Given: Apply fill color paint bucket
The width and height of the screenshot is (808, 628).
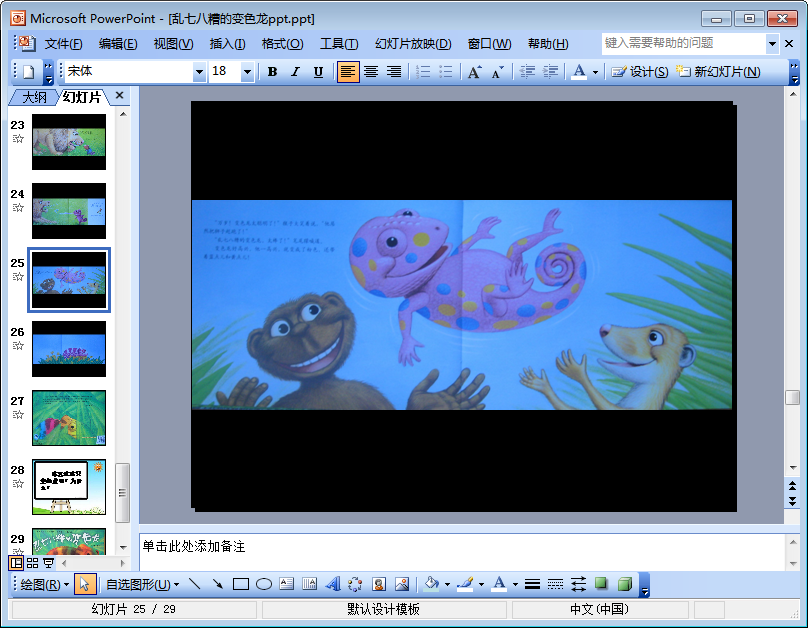Looking at the screenshot, I should click(x=432, y=584).
